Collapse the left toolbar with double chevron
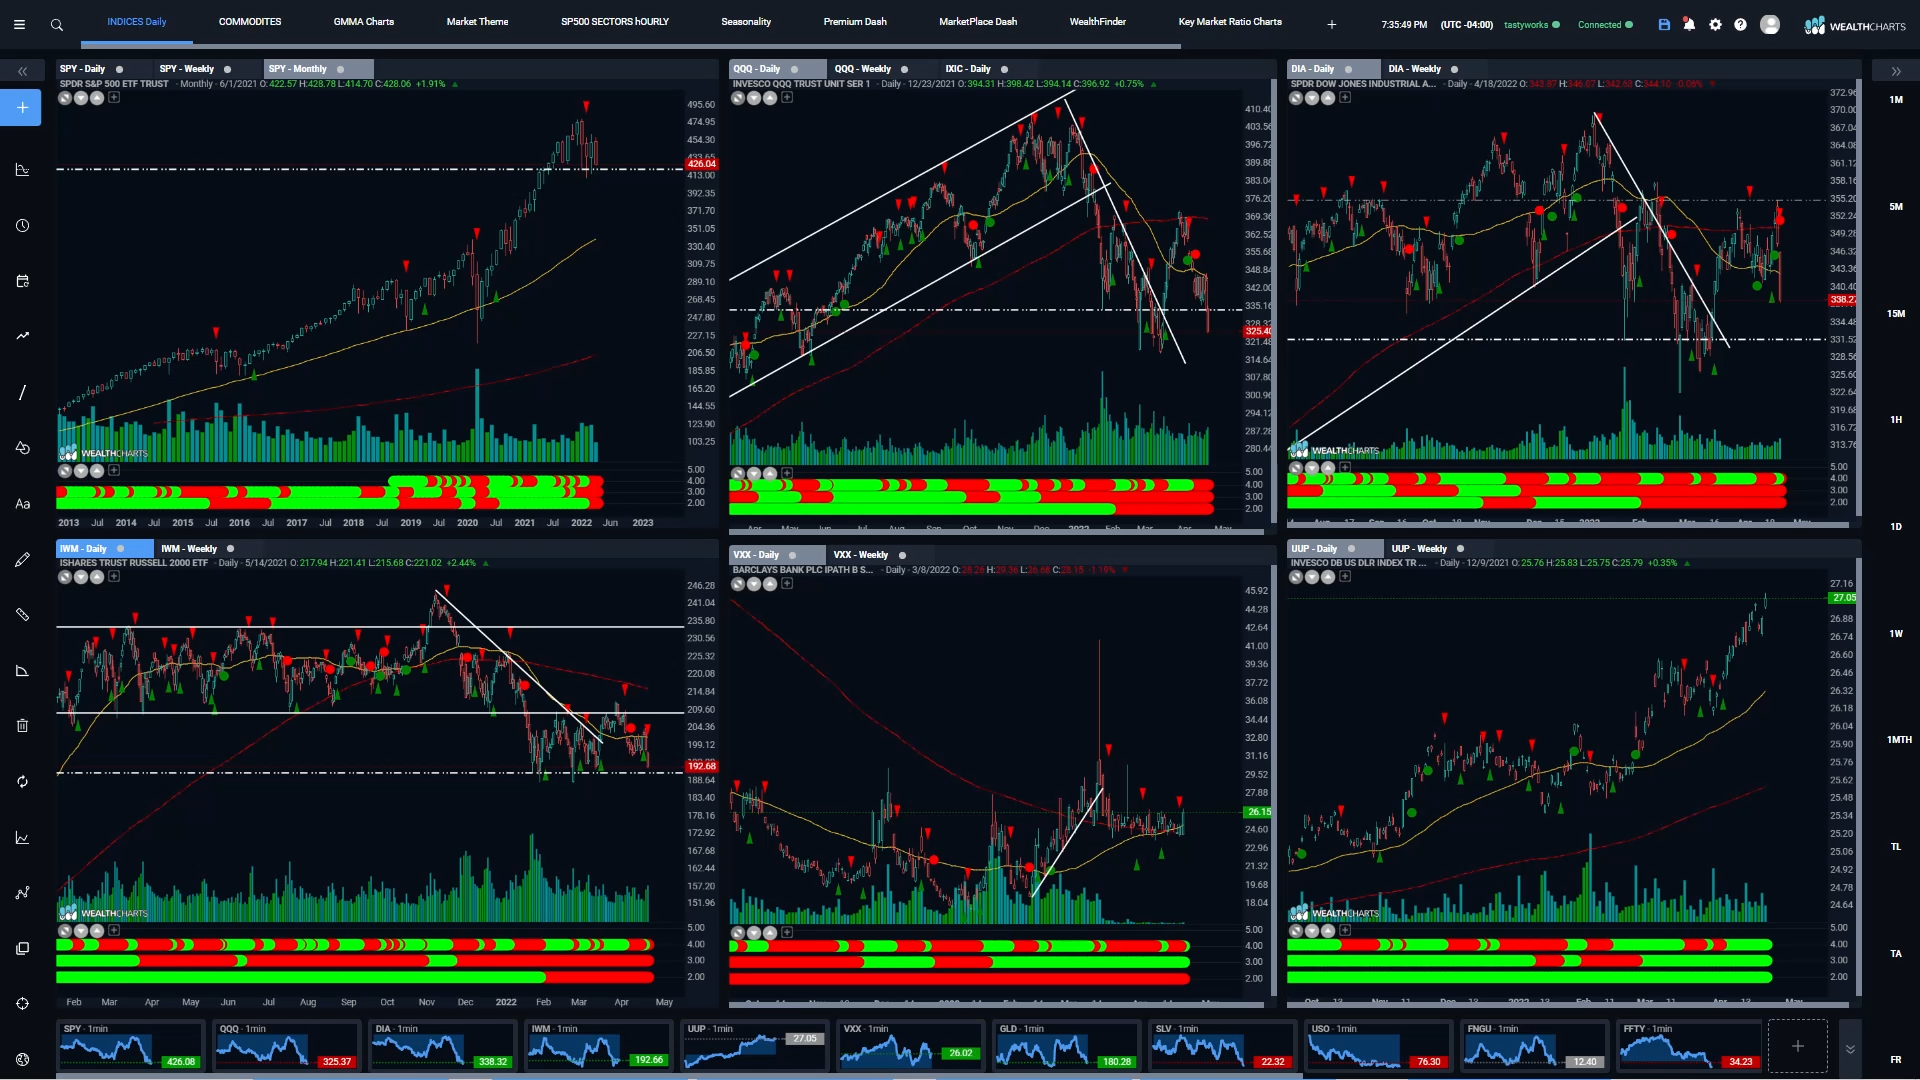 point(22,71)
